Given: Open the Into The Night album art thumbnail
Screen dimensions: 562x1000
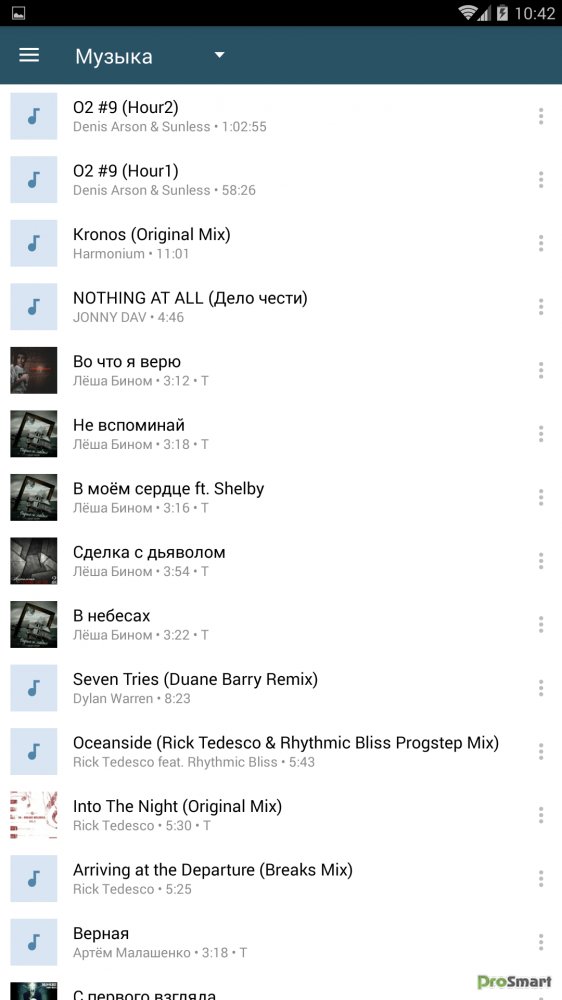Looking at the screenshot, I should [x=34, y=815].
